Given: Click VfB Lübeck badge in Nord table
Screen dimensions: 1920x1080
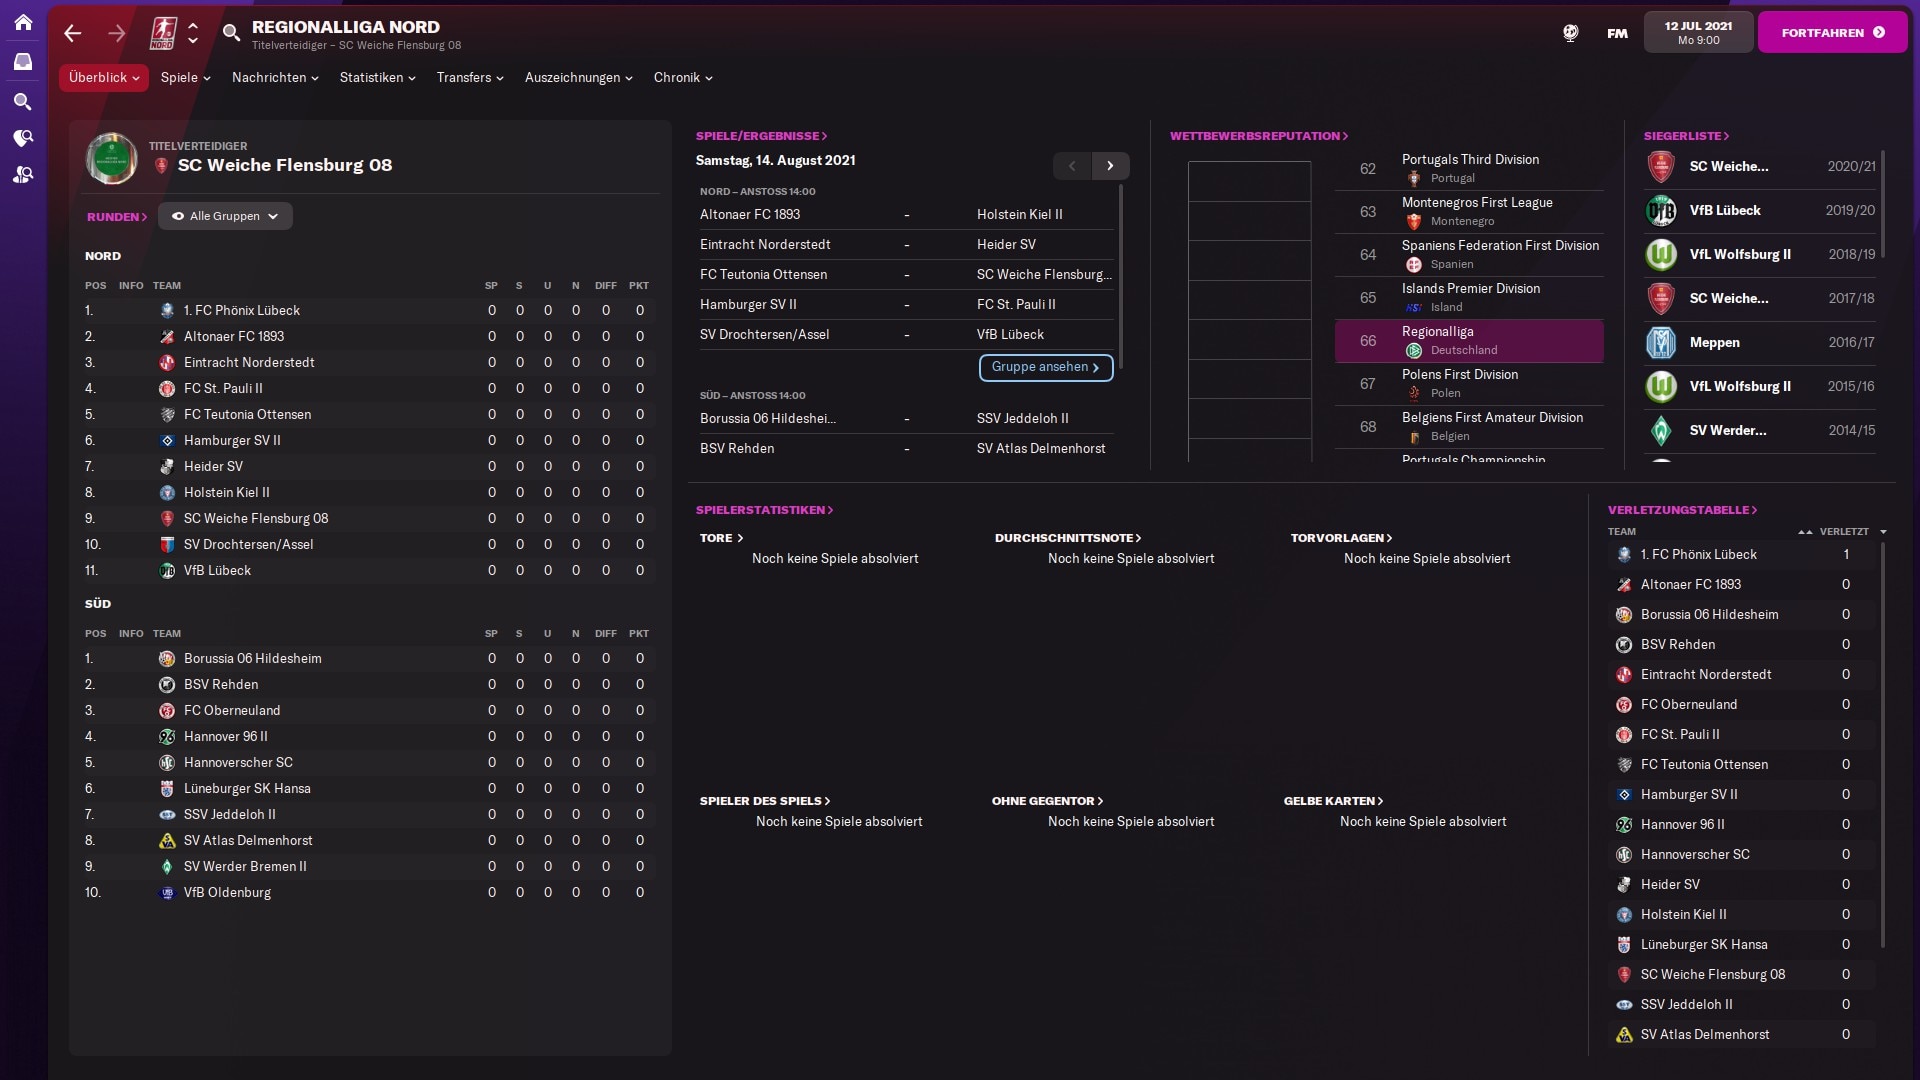Looking at the screenshot, I should [167, 571].
